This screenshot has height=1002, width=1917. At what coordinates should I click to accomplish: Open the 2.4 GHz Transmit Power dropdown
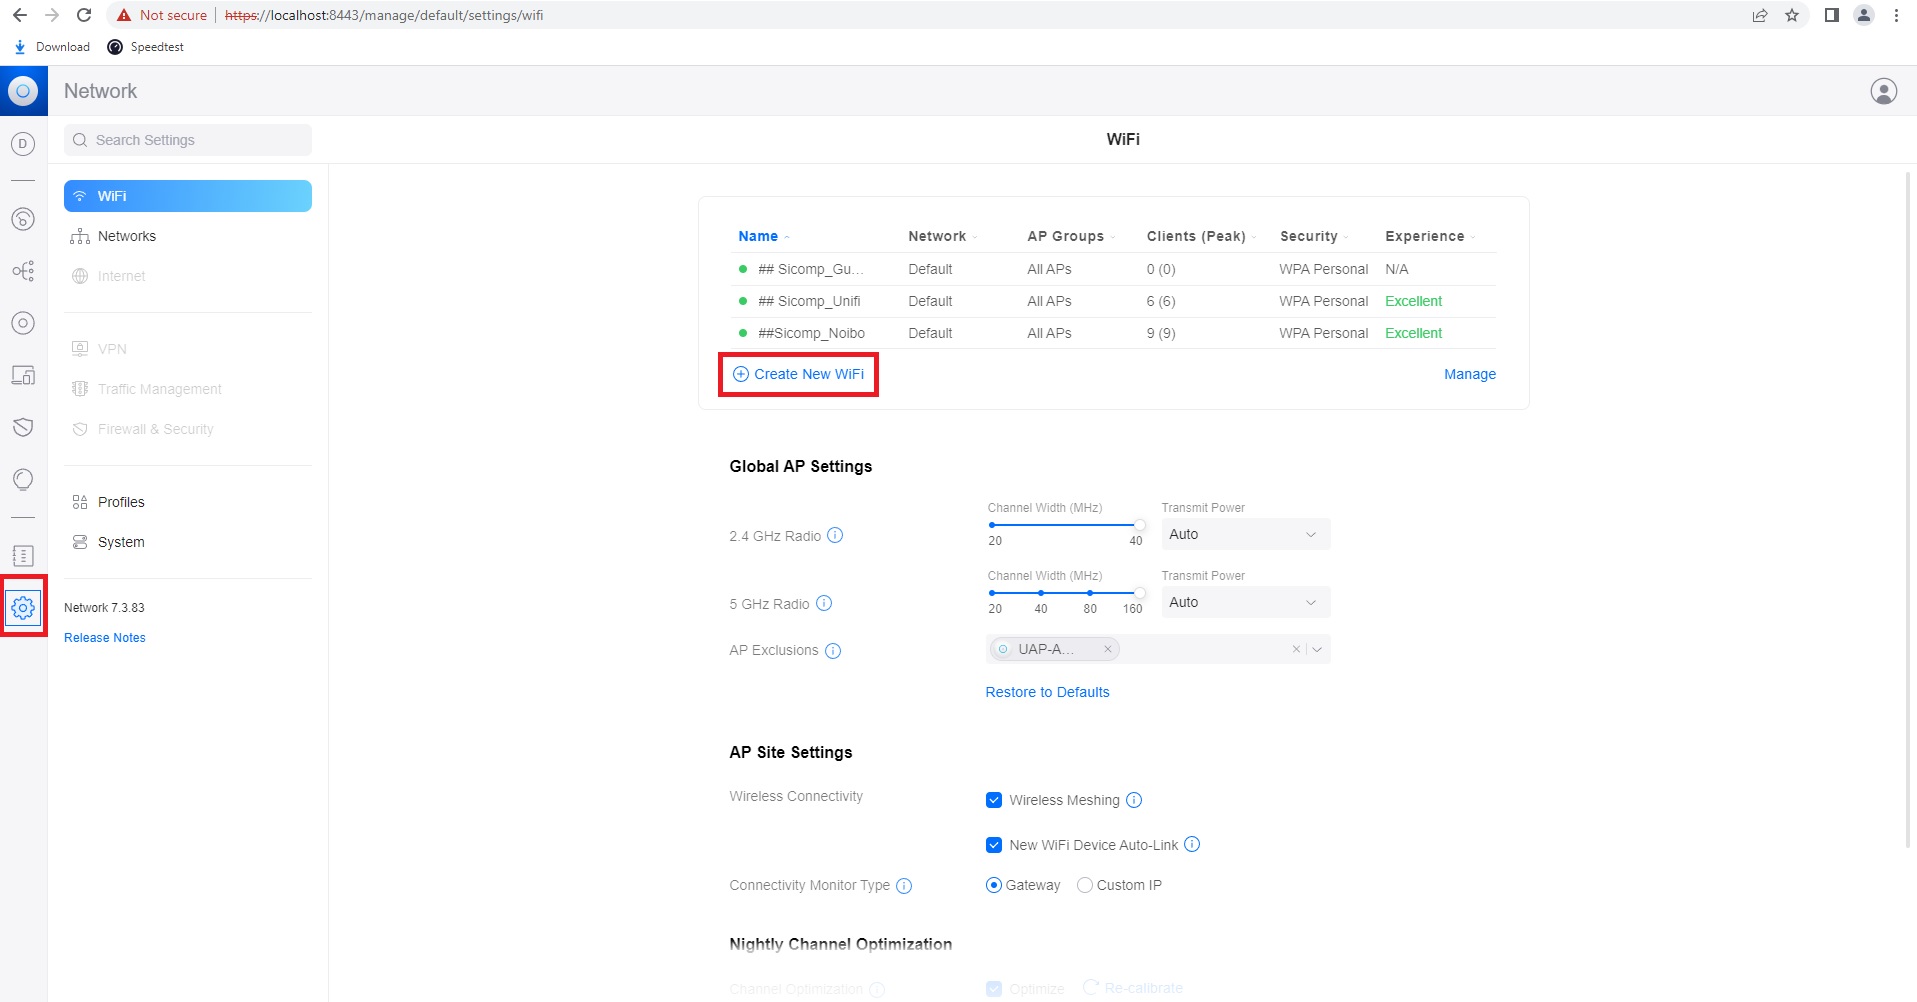click(x=1243, y=534)
